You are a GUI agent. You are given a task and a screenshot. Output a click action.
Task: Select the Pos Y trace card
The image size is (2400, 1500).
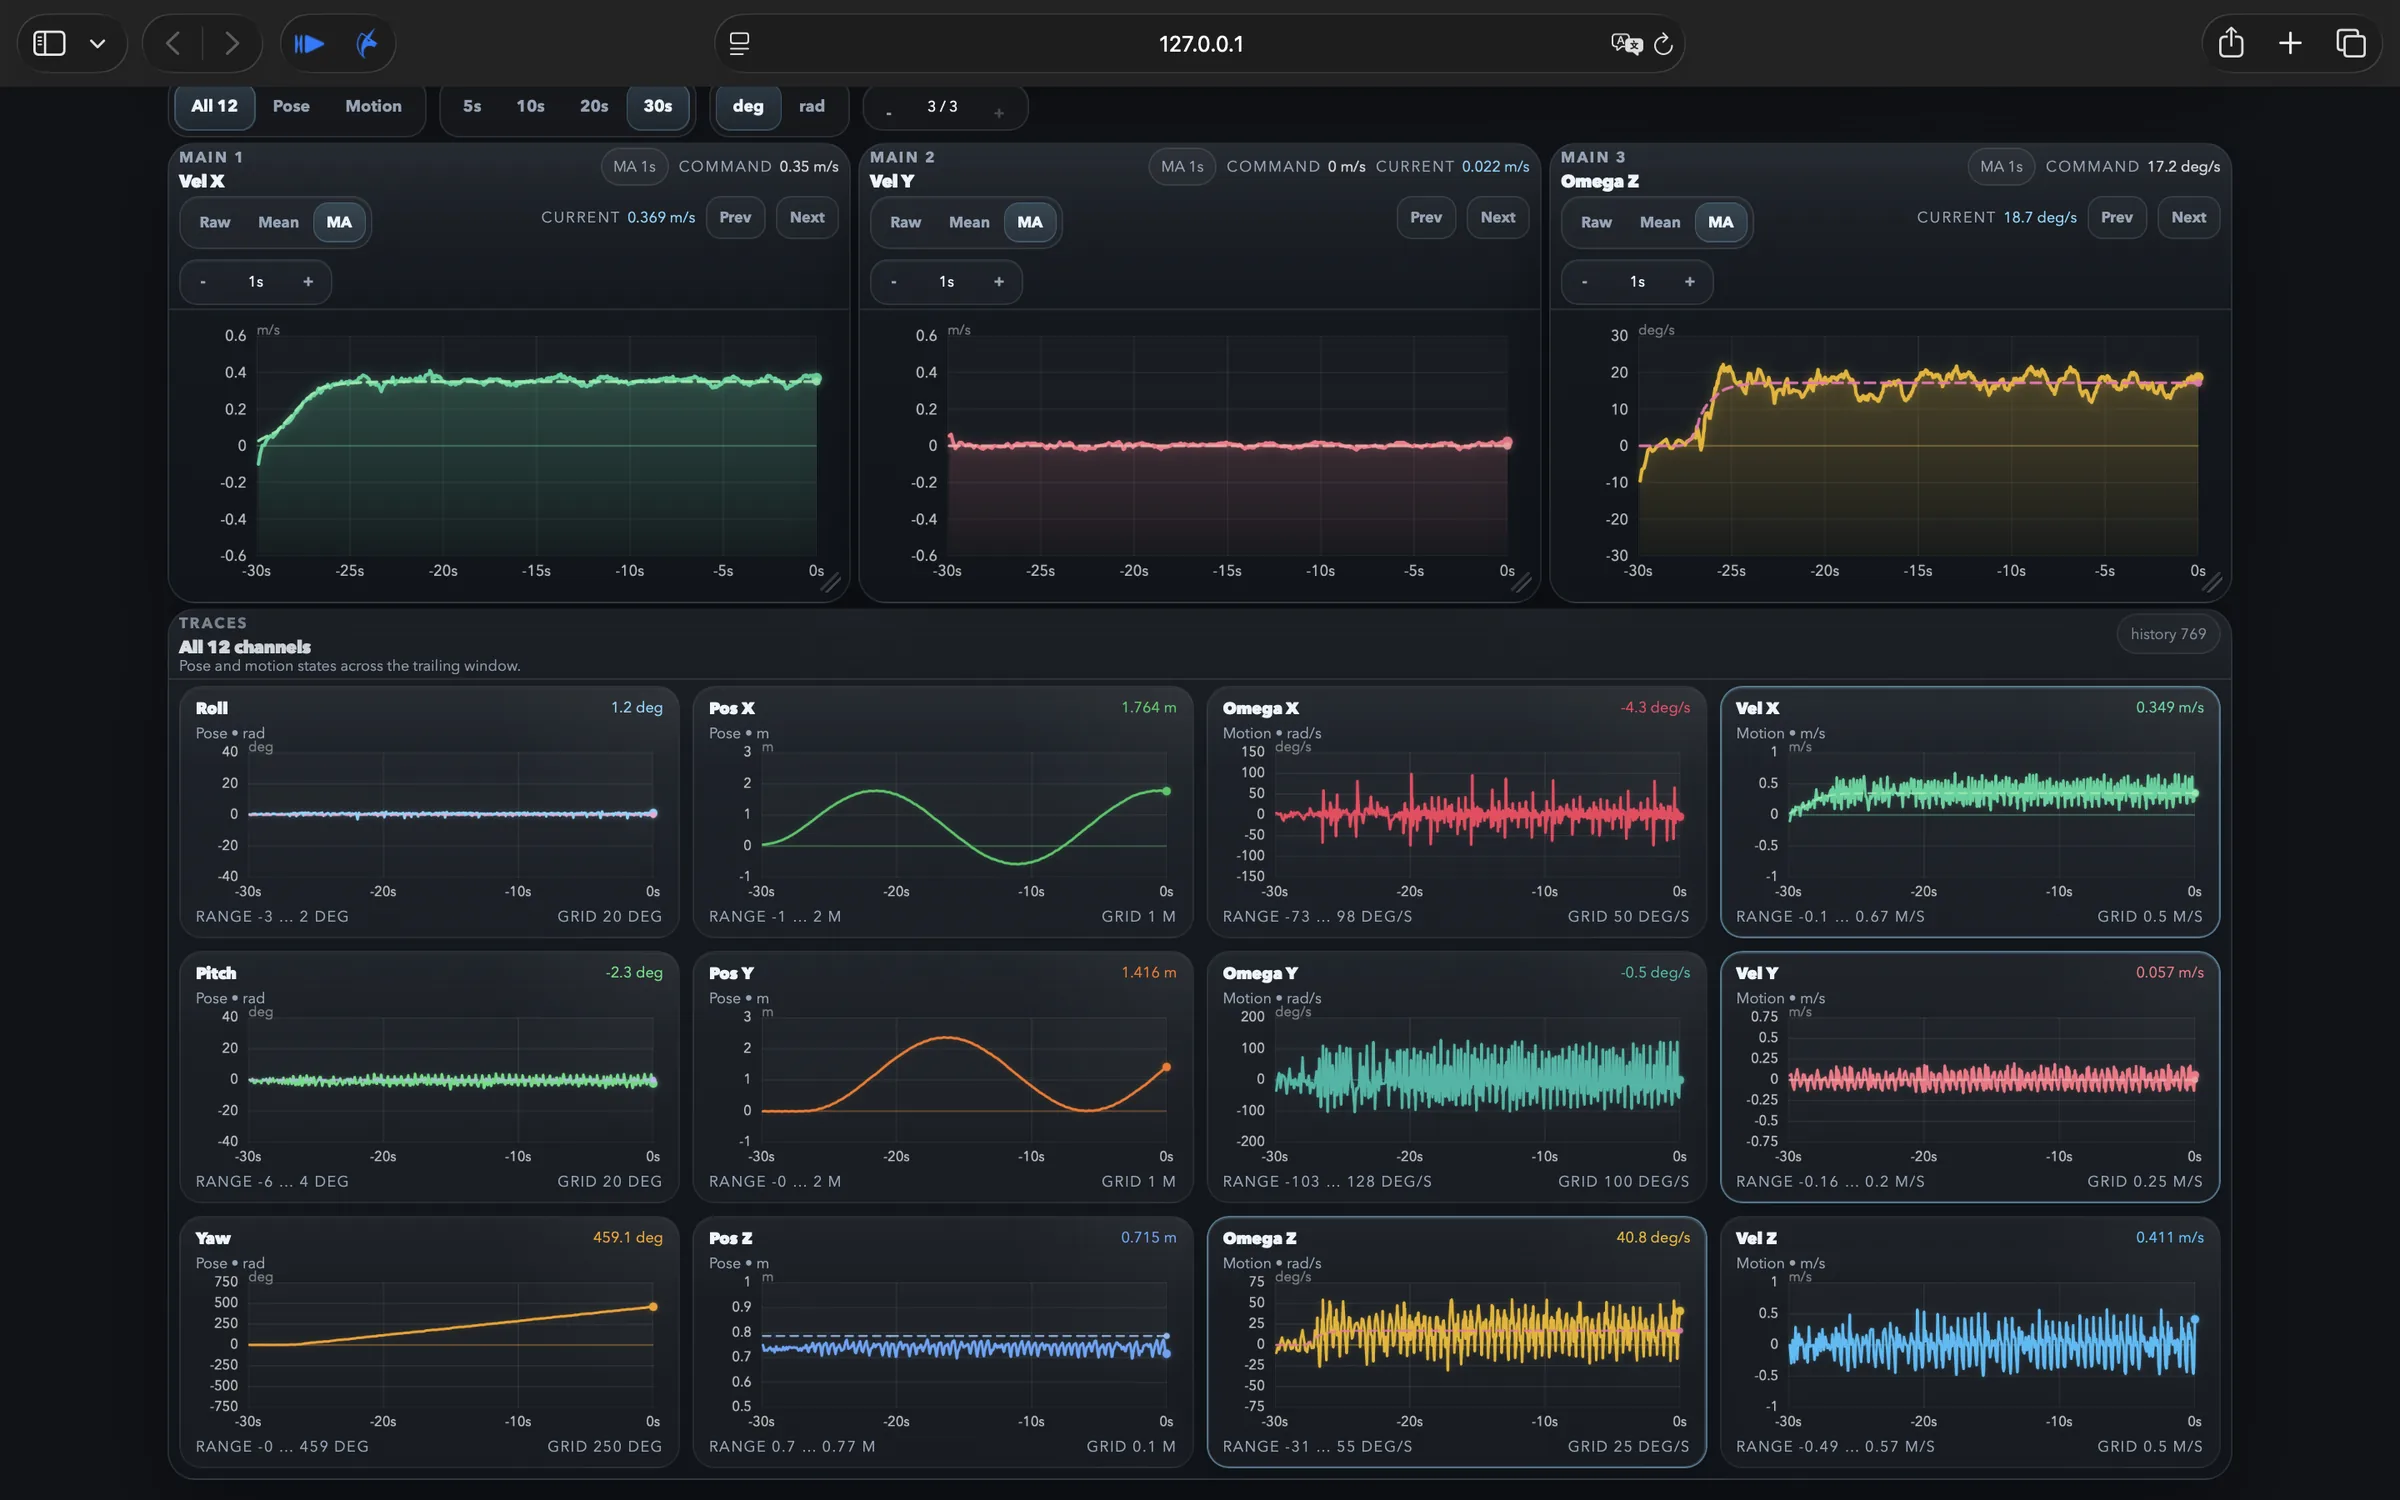tap(942, 1076)
